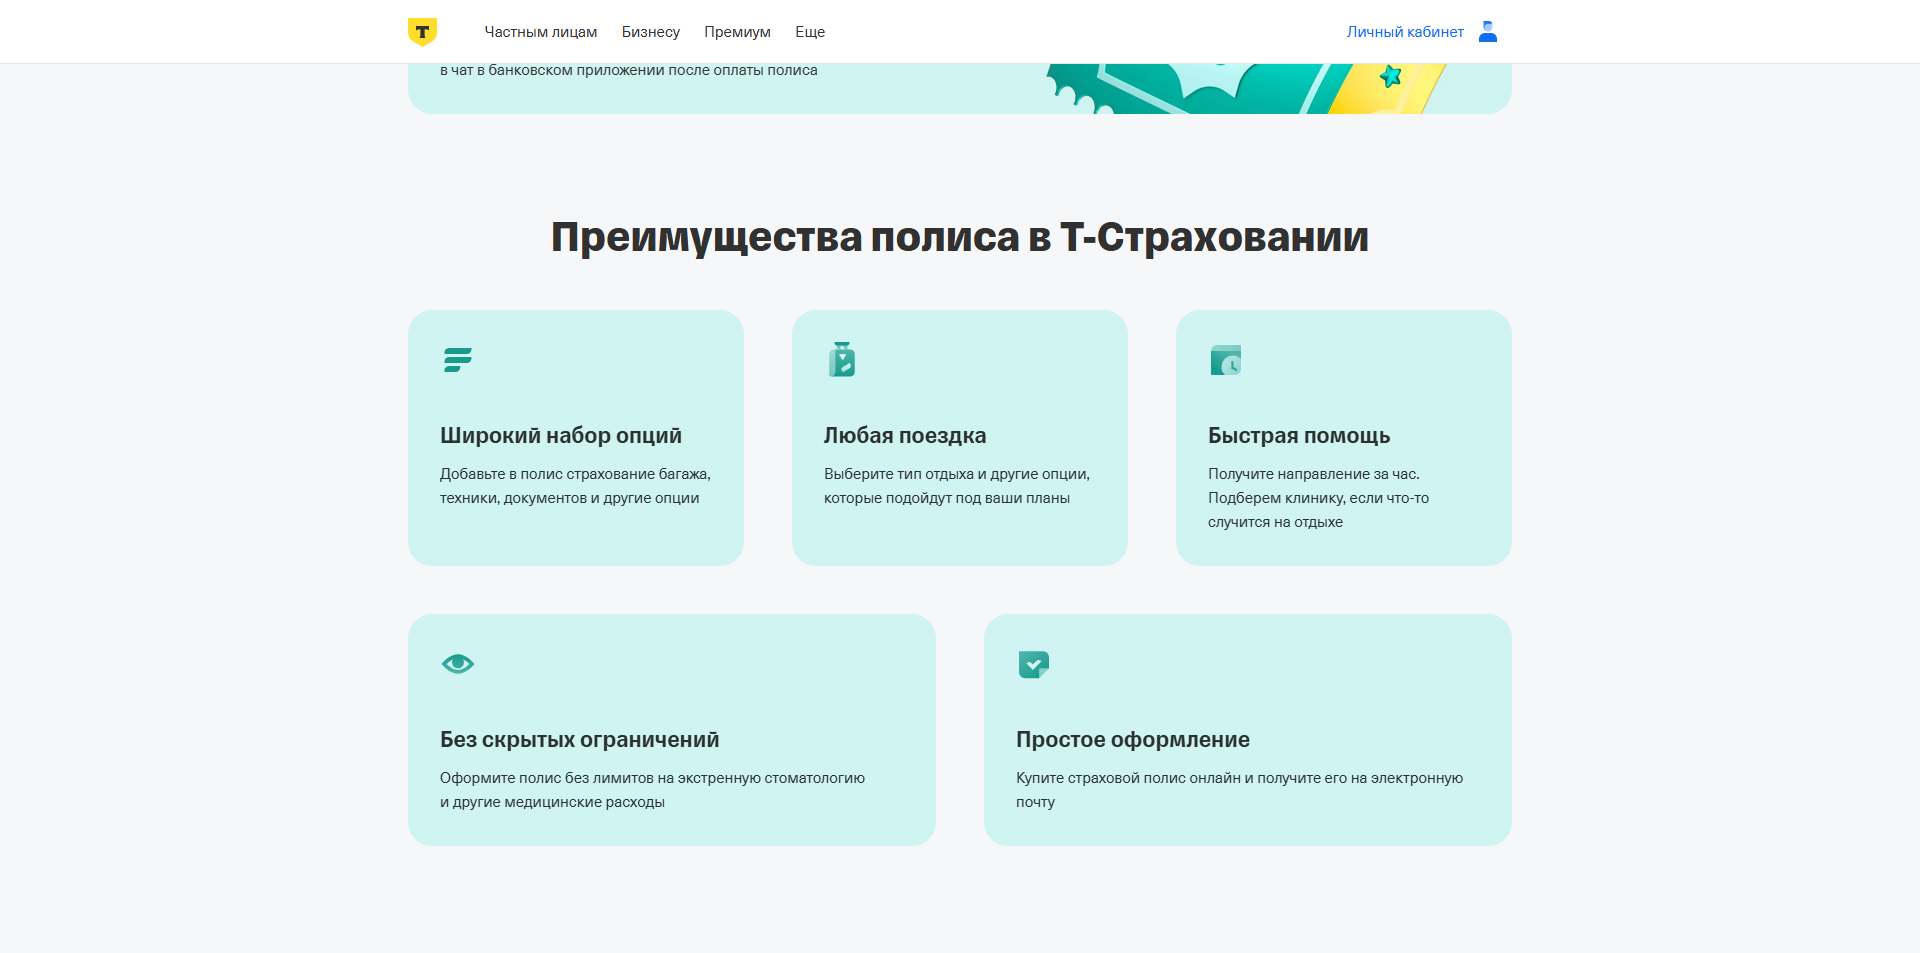Click the heading «Преимущества полиса в Т-Страховании»
This screenshot has height=953, width=1920.
coord(959,237)
